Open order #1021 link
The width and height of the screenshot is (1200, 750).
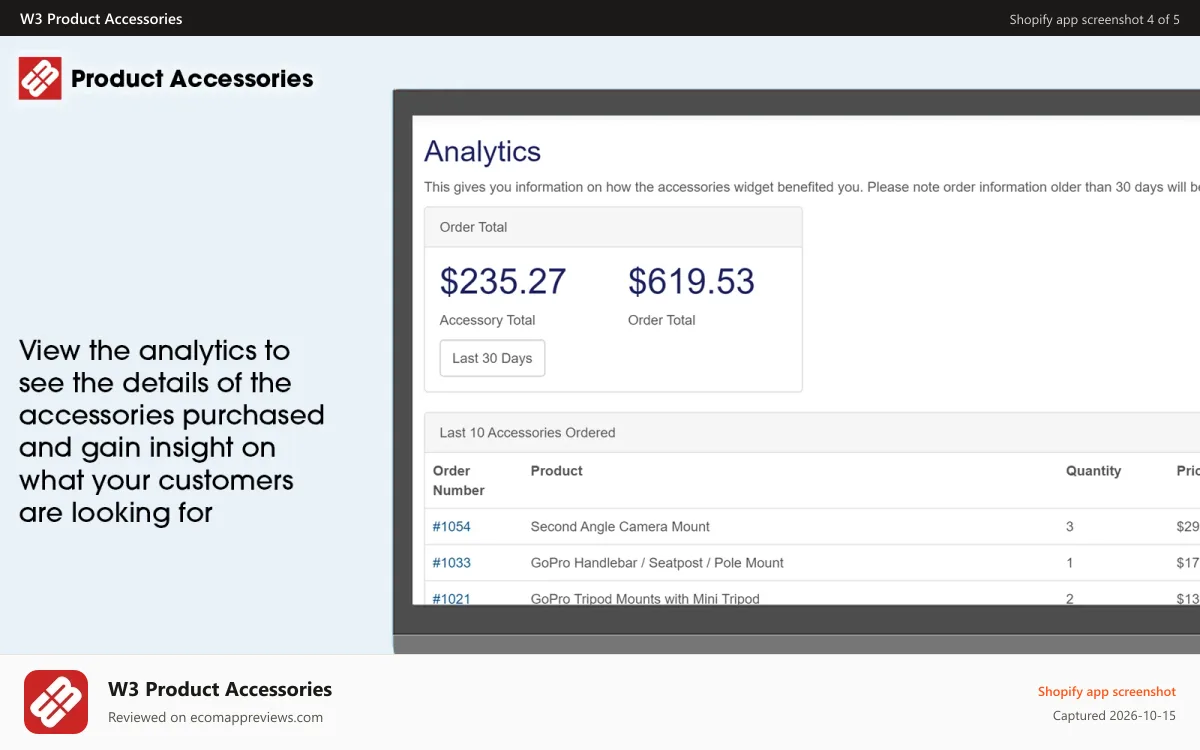[x=451, y=598]
